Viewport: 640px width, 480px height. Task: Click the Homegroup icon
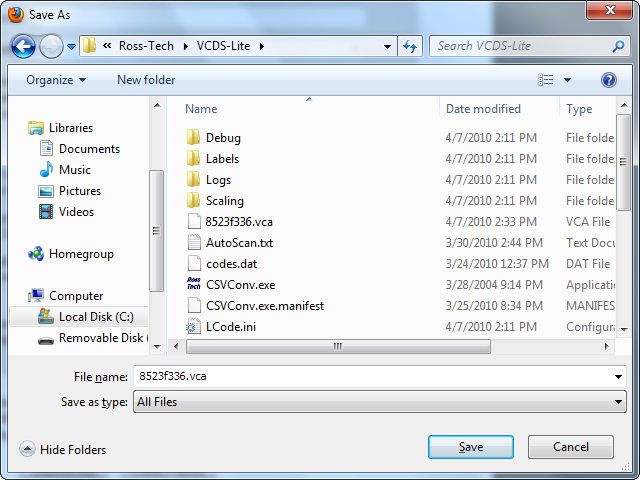(x=36, y=254)
